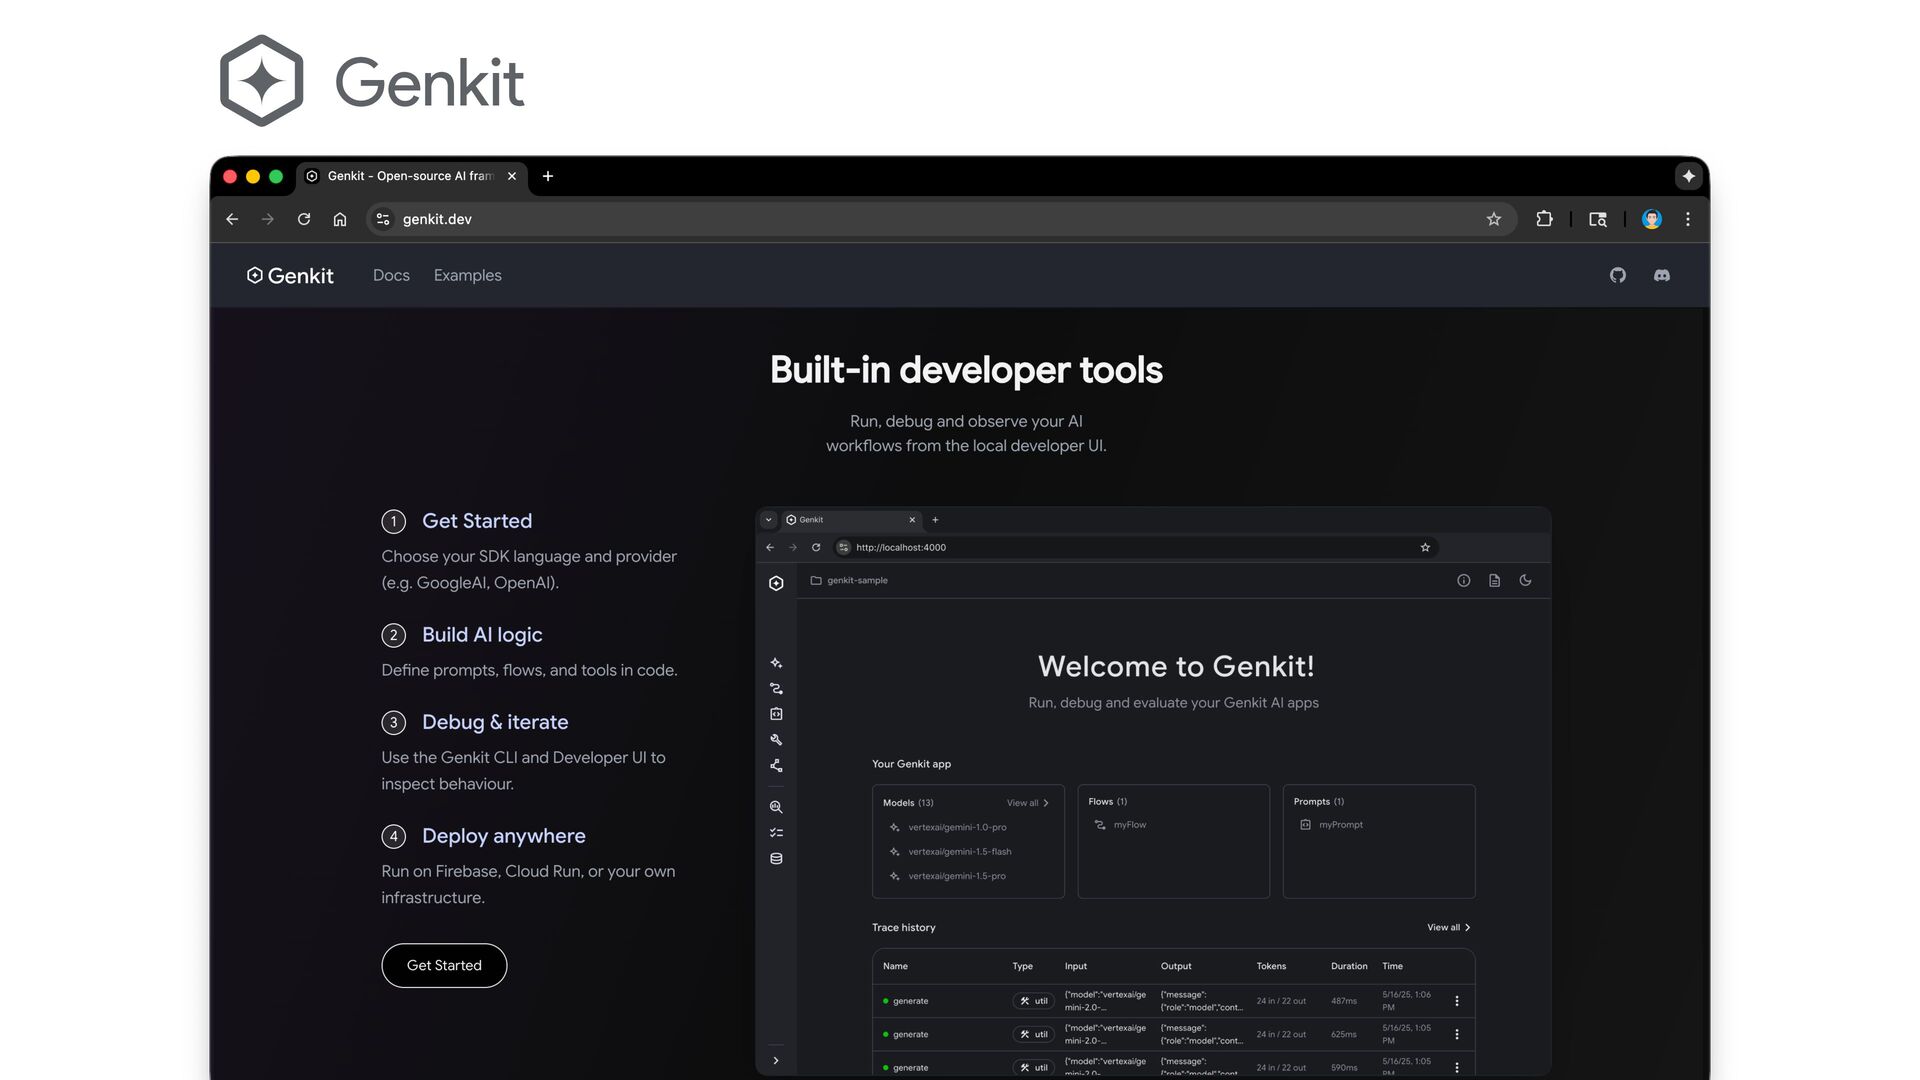Open the GitHub icon link
The width and height of the screenshot is (1920, 1080).
(x=1617, y=275)
